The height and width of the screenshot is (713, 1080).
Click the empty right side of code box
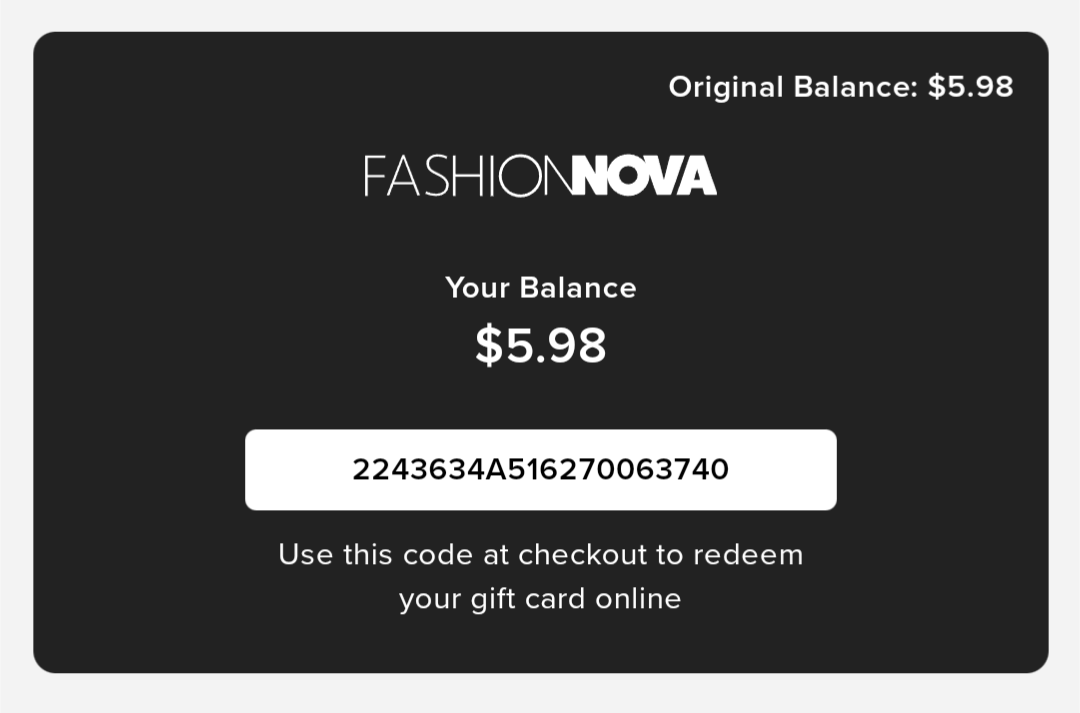783,470
